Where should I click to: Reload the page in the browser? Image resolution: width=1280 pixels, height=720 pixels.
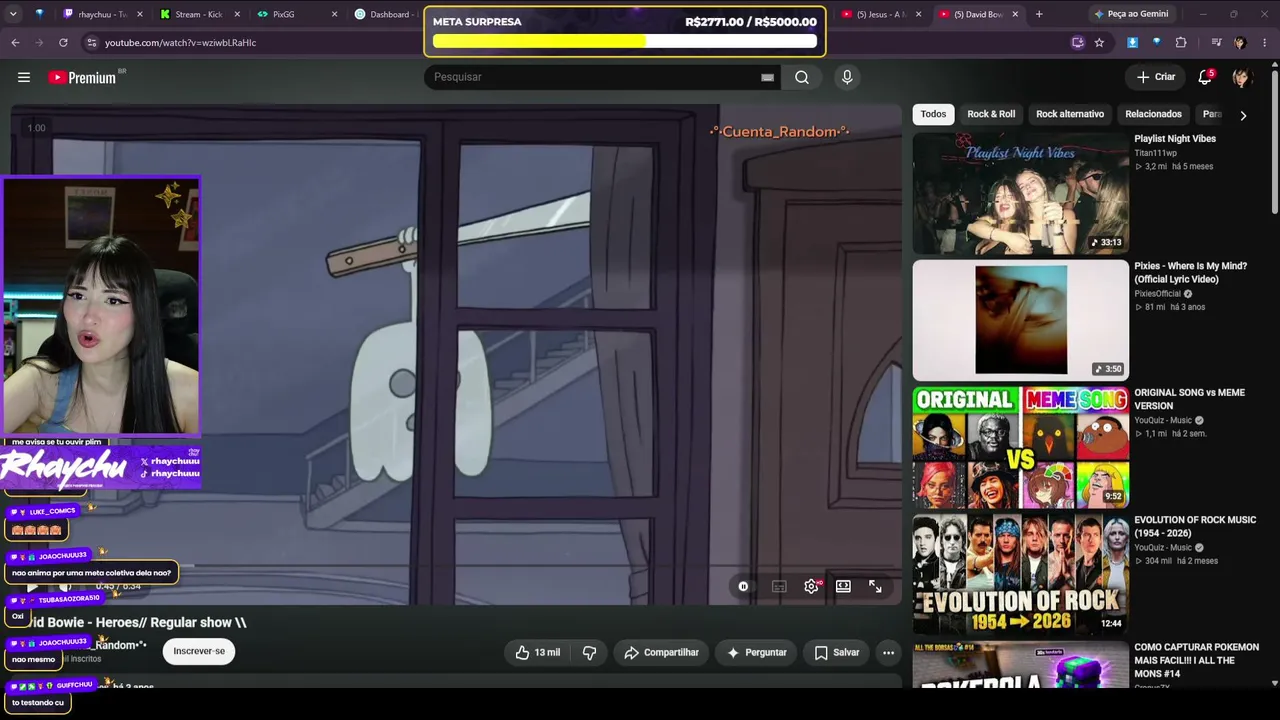[63, 43]
